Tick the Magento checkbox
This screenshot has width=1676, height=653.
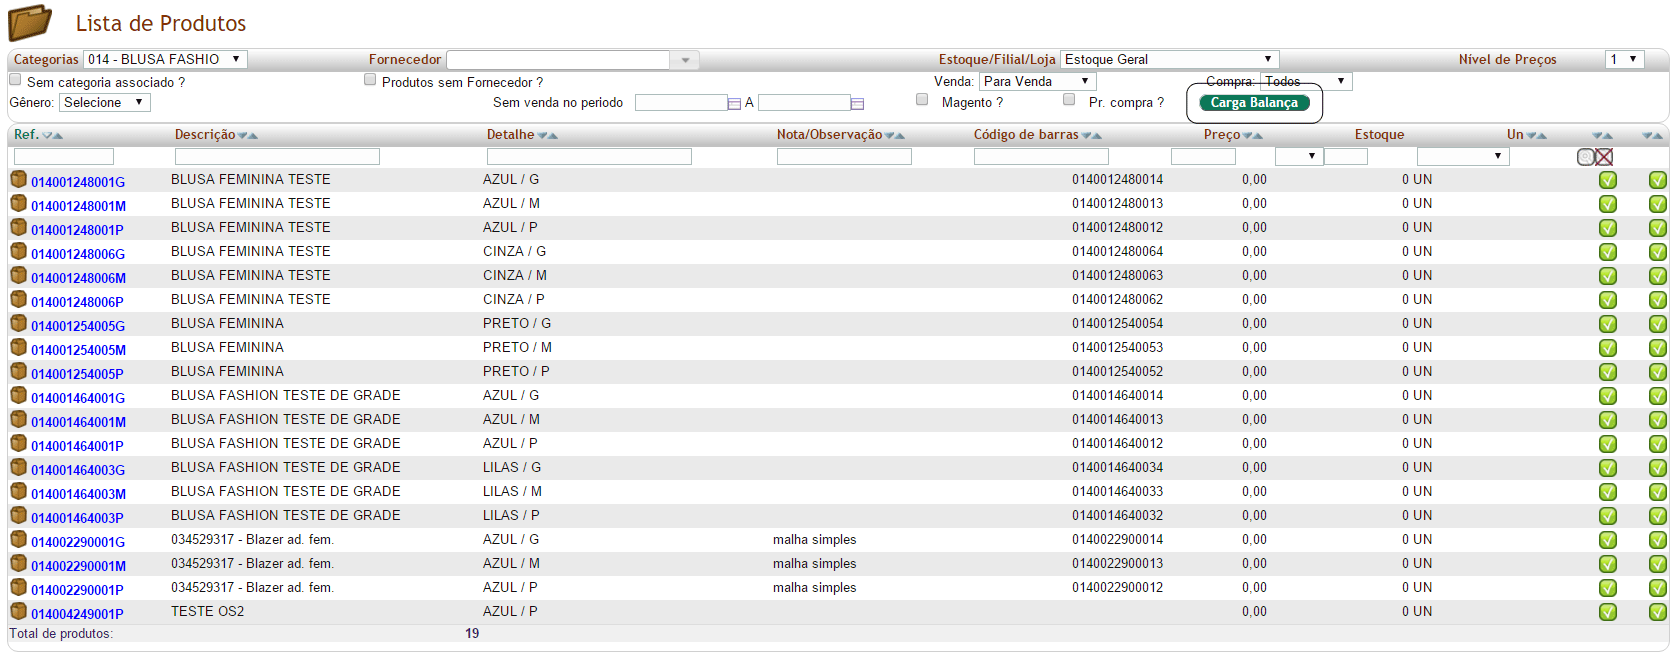pos(922,100)
